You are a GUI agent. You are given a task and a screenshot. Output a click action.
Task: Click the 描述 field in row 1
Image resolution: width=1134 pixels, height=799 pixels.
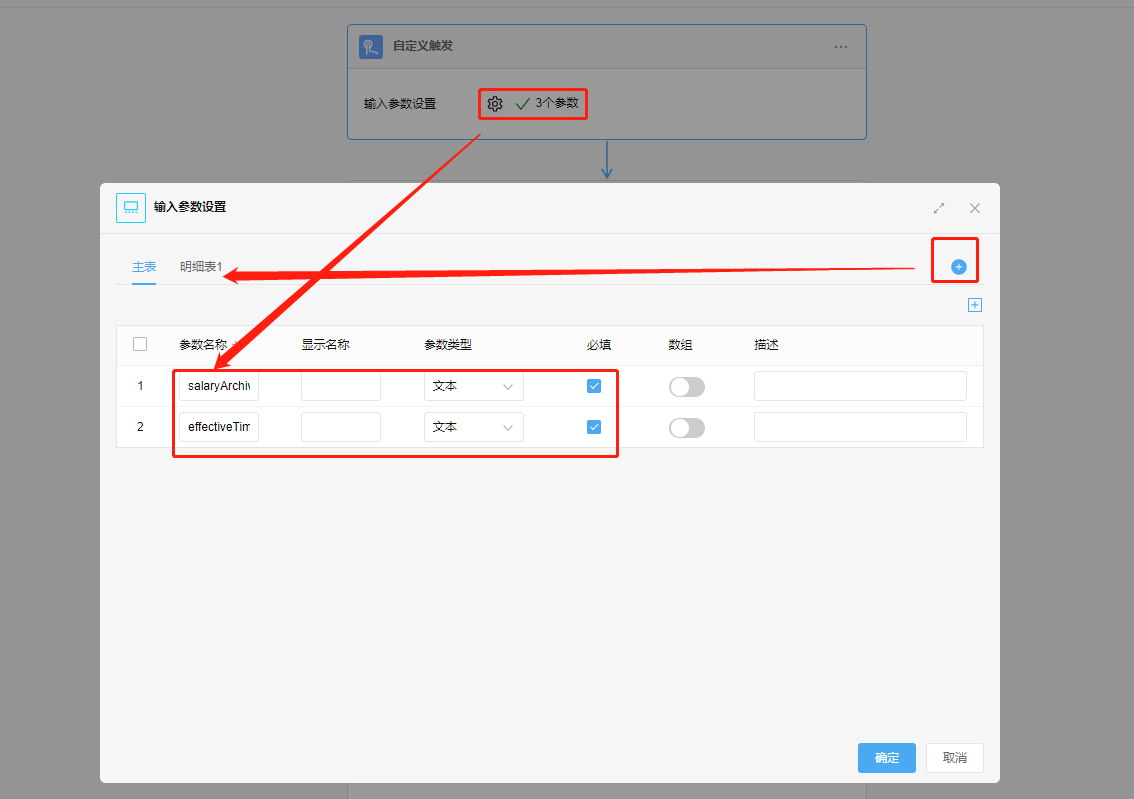(x=860, y=386)
